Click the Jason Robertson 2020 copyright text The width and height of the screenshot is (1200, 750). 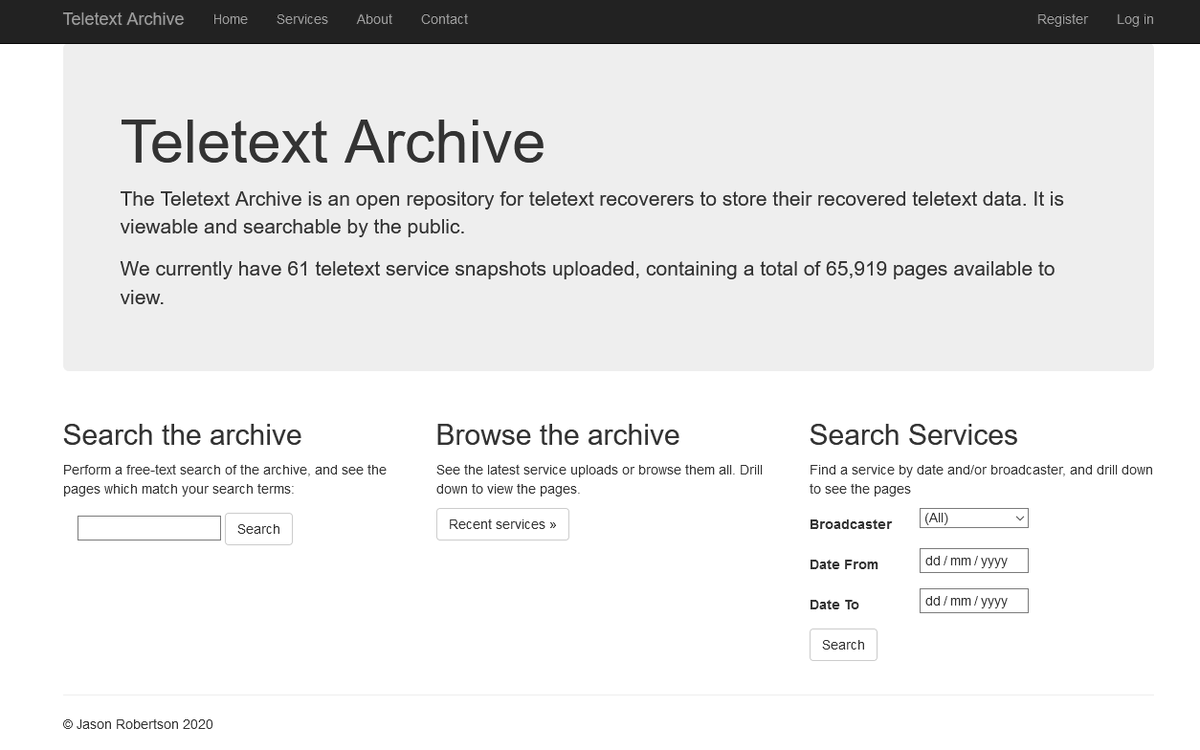tap(138, 724)
